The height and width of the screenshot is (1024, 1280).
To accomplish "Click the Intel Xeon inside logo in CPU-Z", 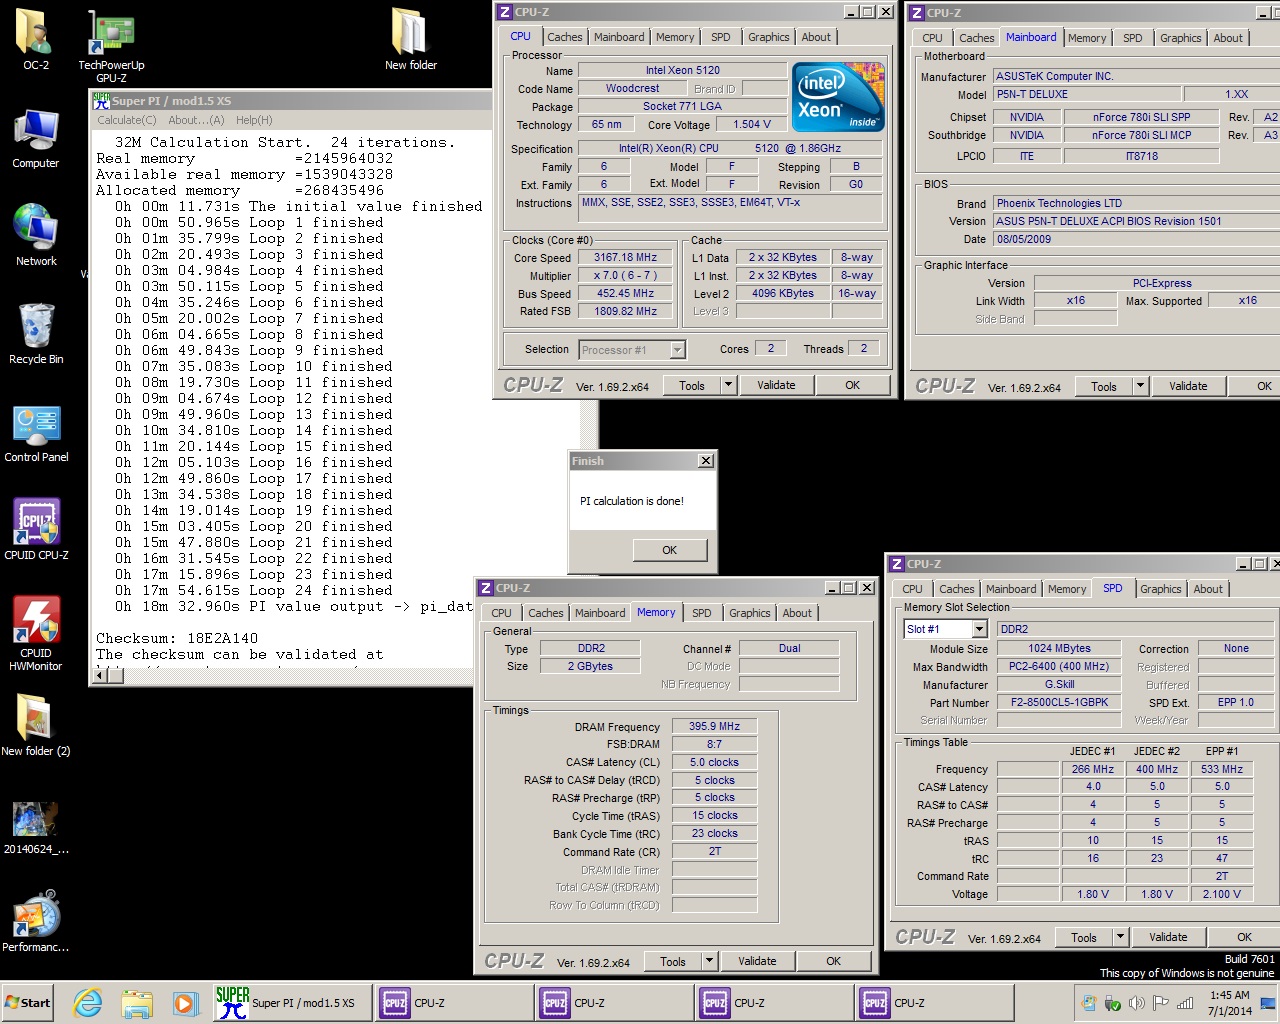I will (838, 98).
